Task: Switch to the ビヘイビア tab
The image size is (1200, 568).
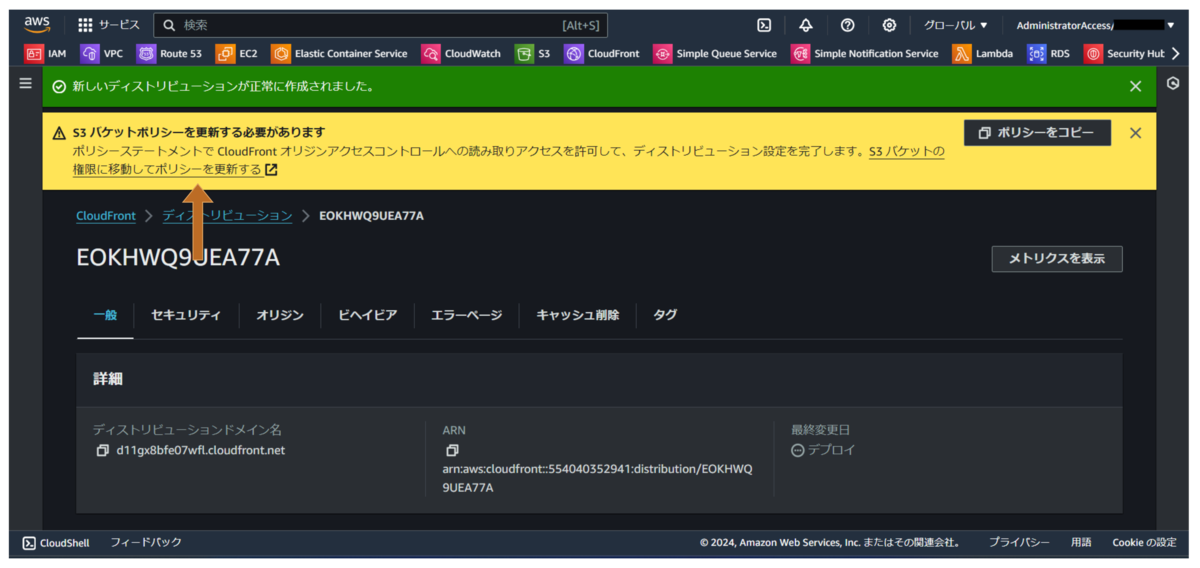Action: (x=367, y=315)
